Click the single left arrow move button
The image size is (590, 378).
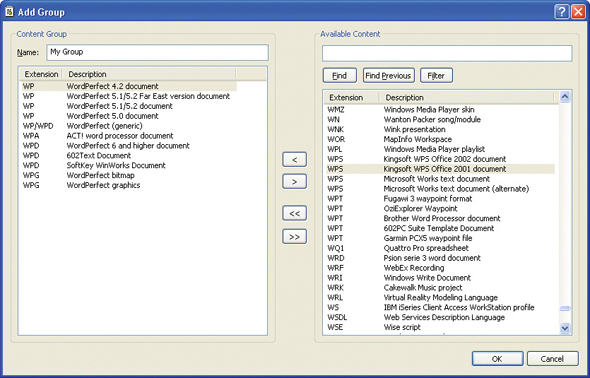point(295,159)
